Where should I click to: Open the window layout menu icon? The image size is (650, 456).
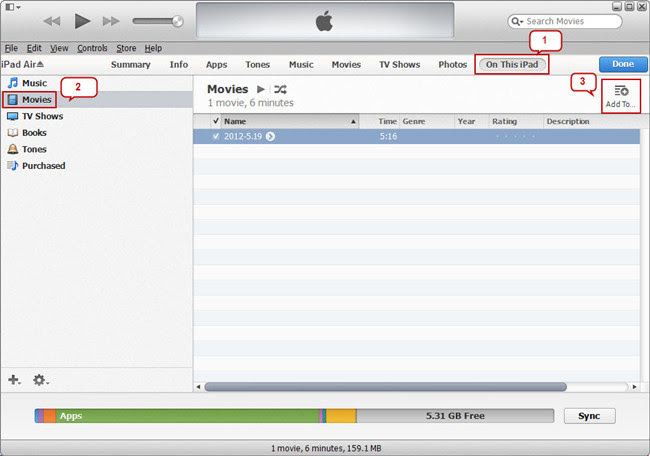(x=12, y=7)
